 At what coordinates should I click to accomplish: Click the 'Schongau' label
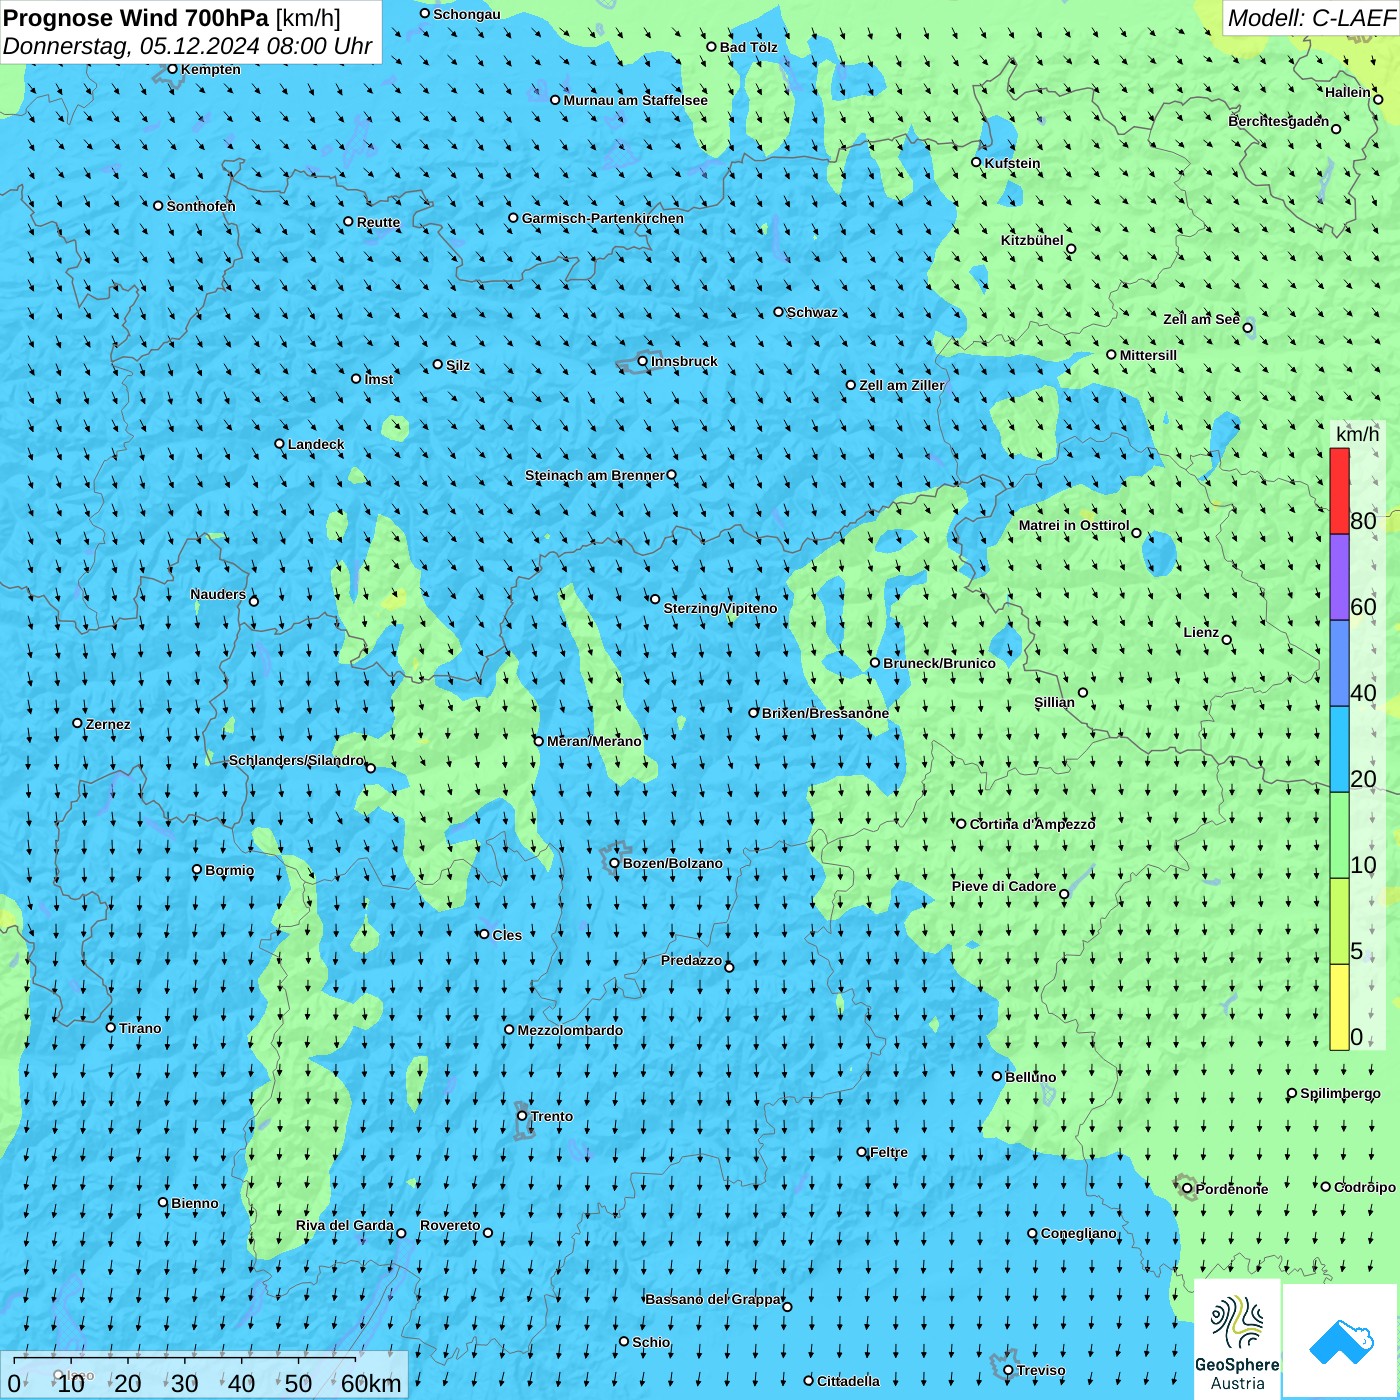click(x=467, y=14)
